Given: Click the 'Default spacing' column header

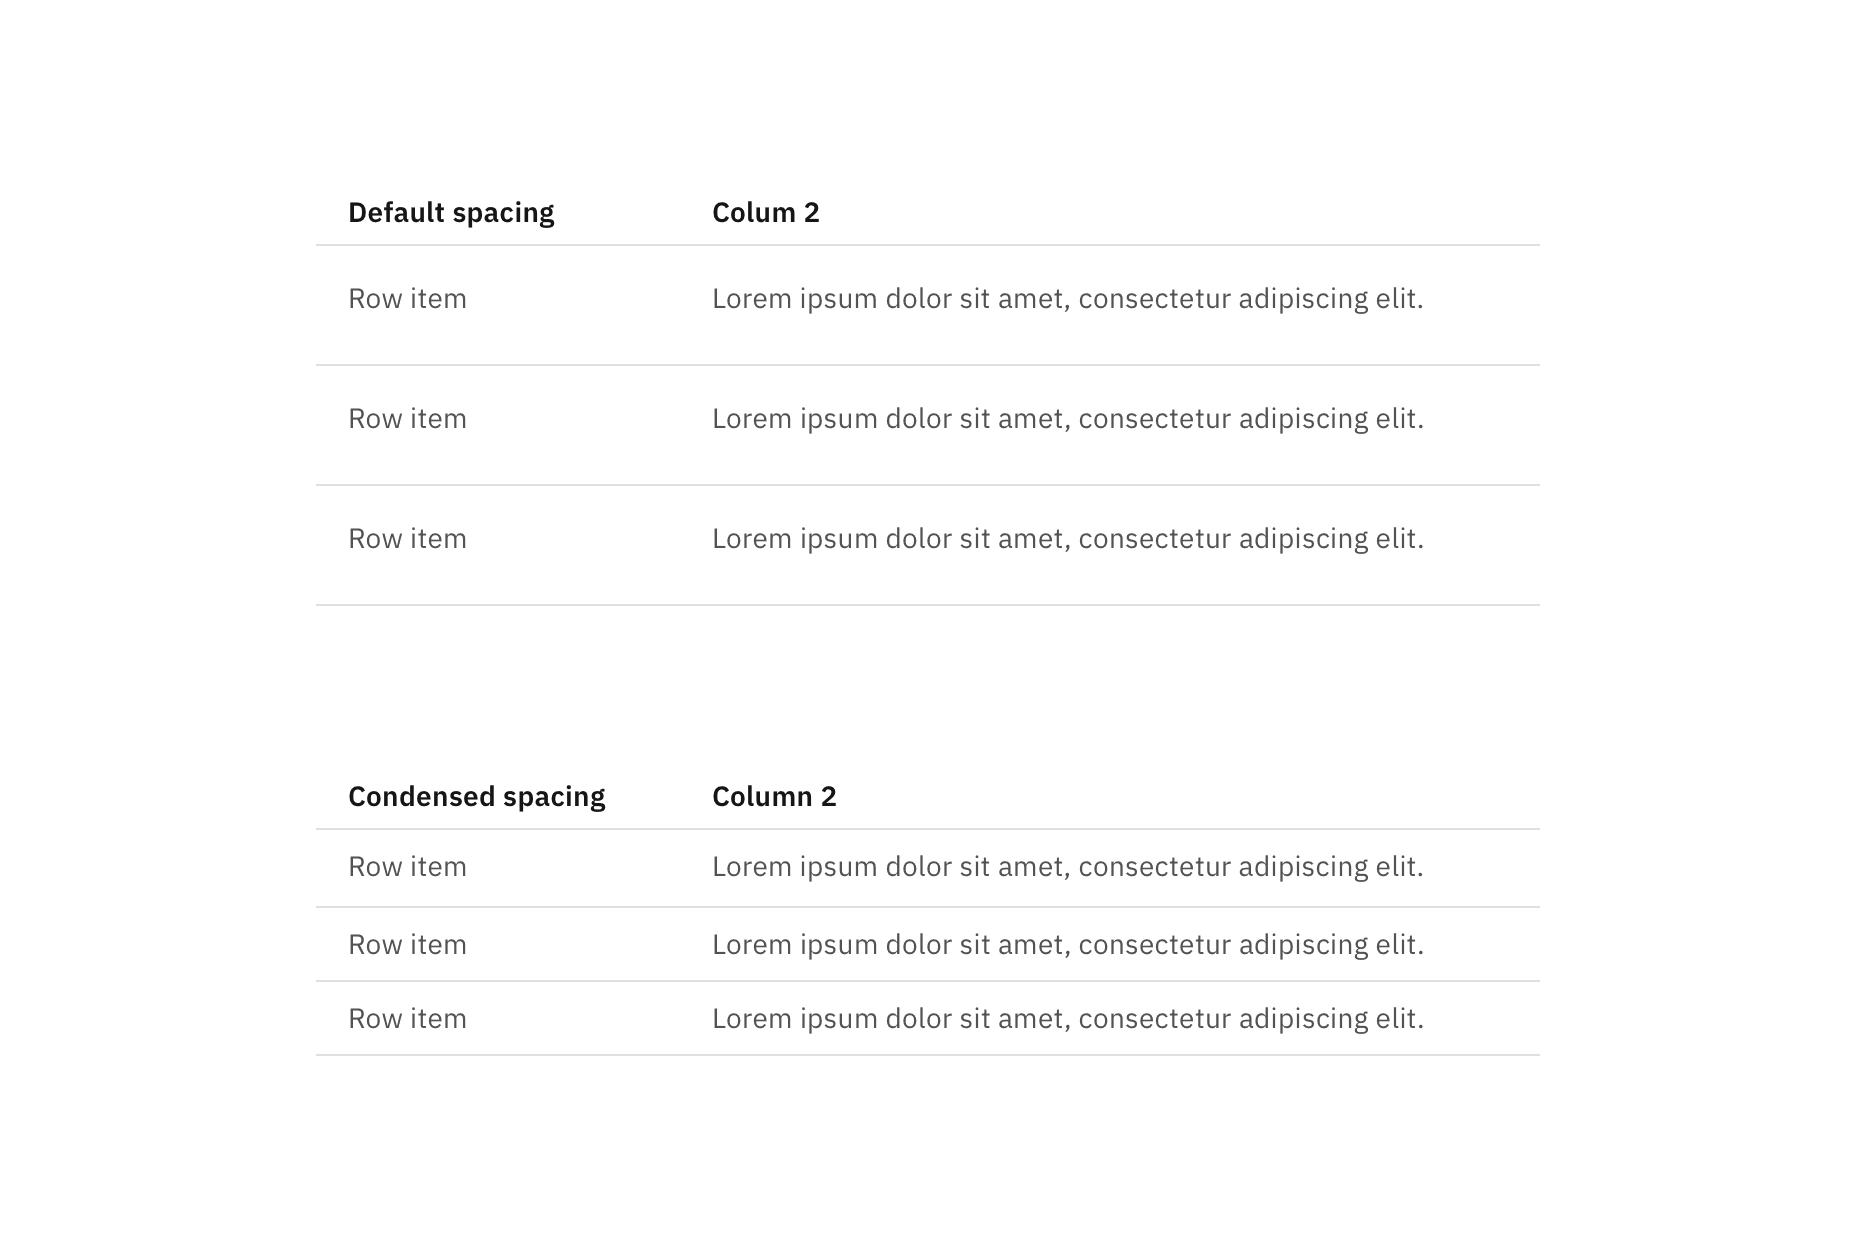Looking at the screenshot, I should (x=452, y=212).
